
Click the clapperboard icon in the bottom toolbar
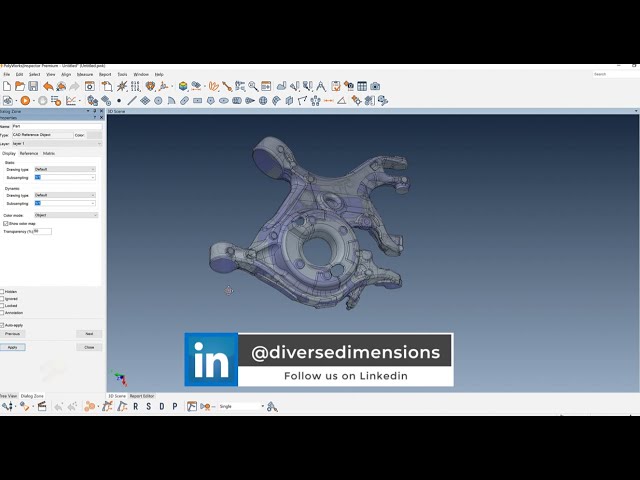click(42, 407)
